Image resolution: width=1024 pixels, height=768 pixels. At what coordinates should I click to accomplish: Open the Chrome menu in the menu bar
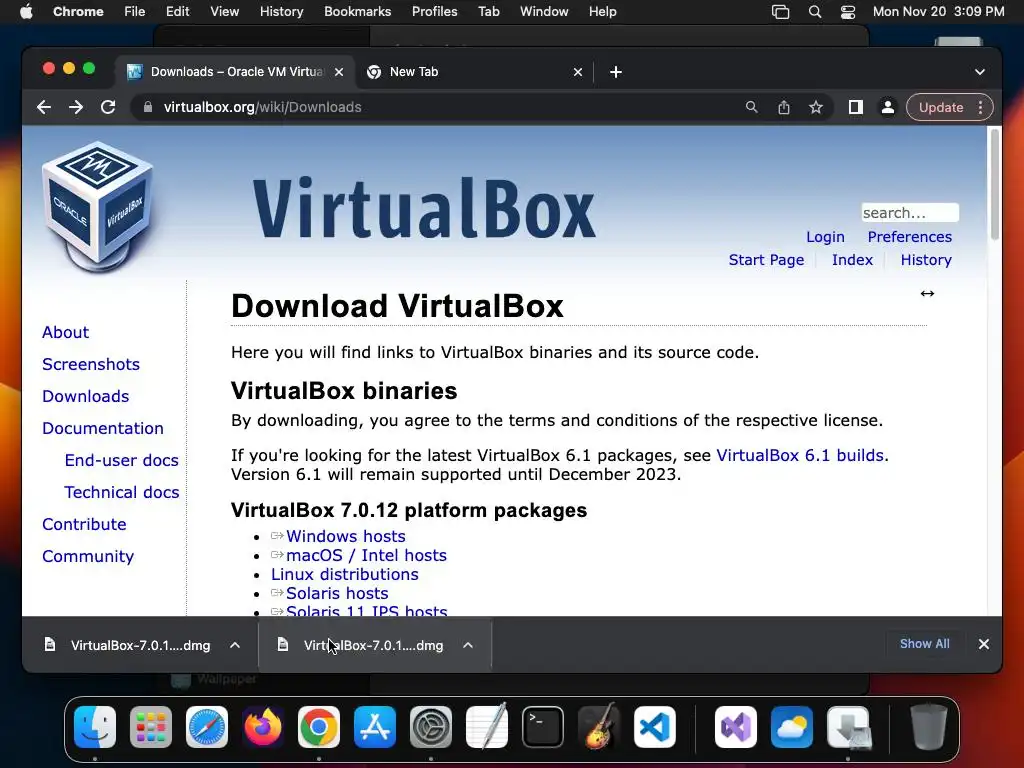point(78,12)
